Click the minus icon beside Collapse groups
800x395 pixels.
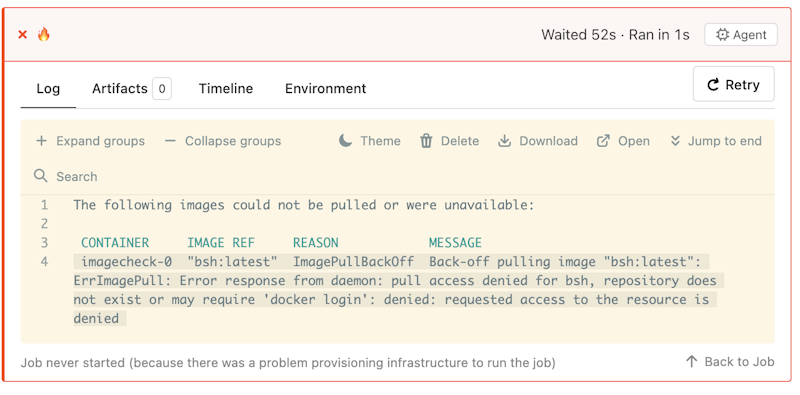click(x=170, y=141)
